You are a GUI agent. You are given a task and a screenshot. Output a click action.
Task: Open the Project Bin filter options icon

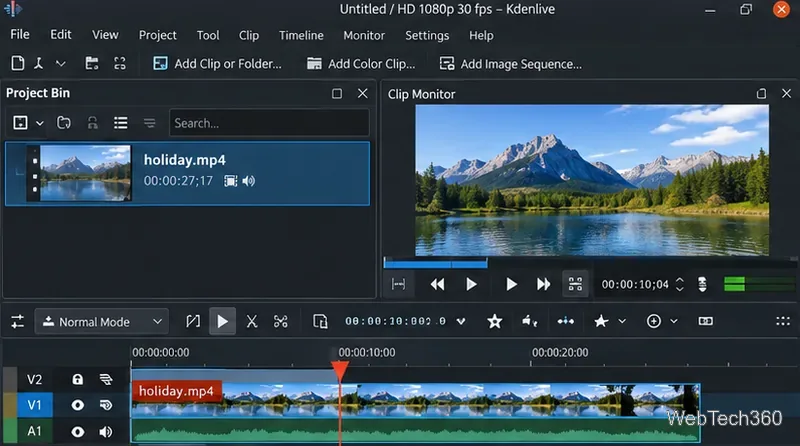[149, 122]
